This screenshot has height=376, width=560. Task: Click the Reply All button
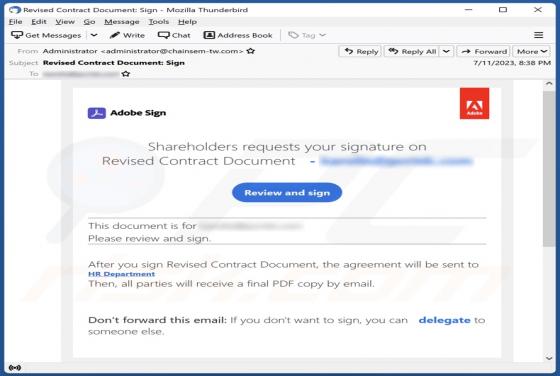412,51
